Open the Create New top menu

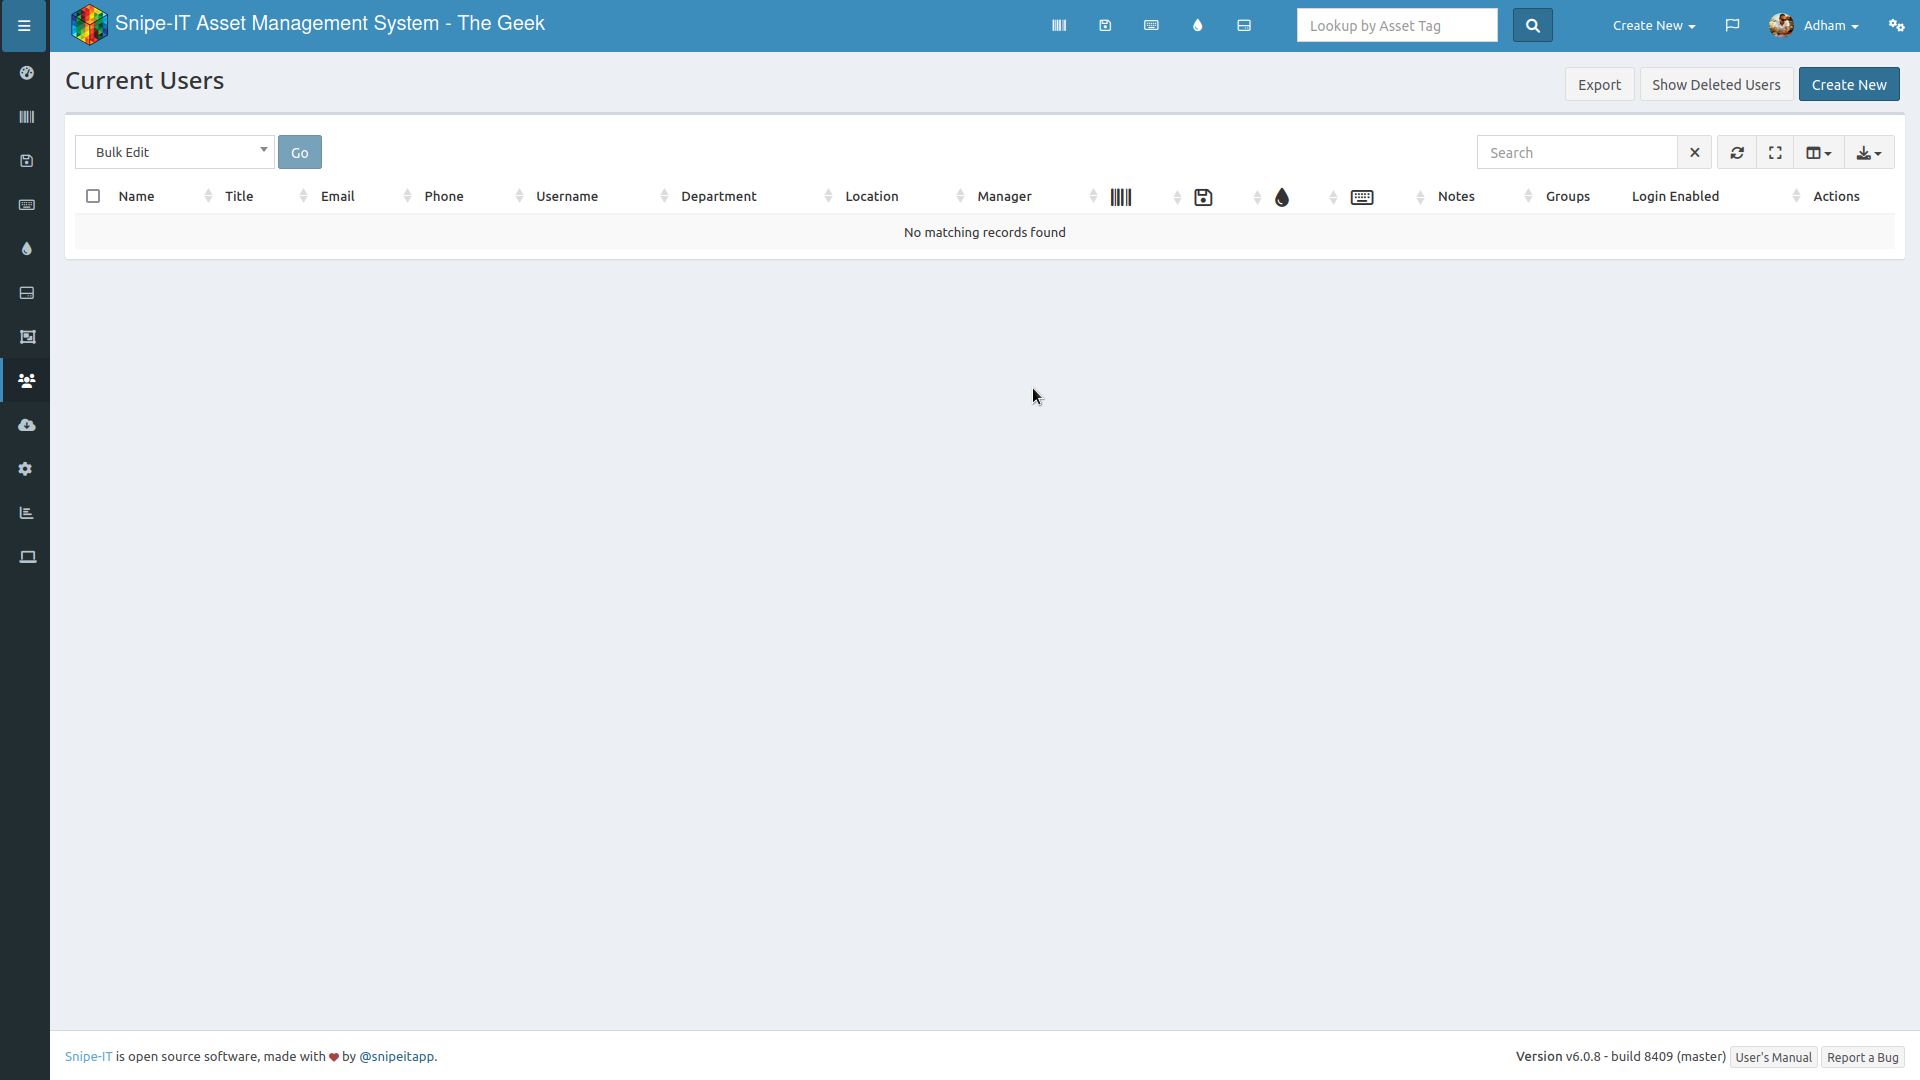coord(1653,26)
